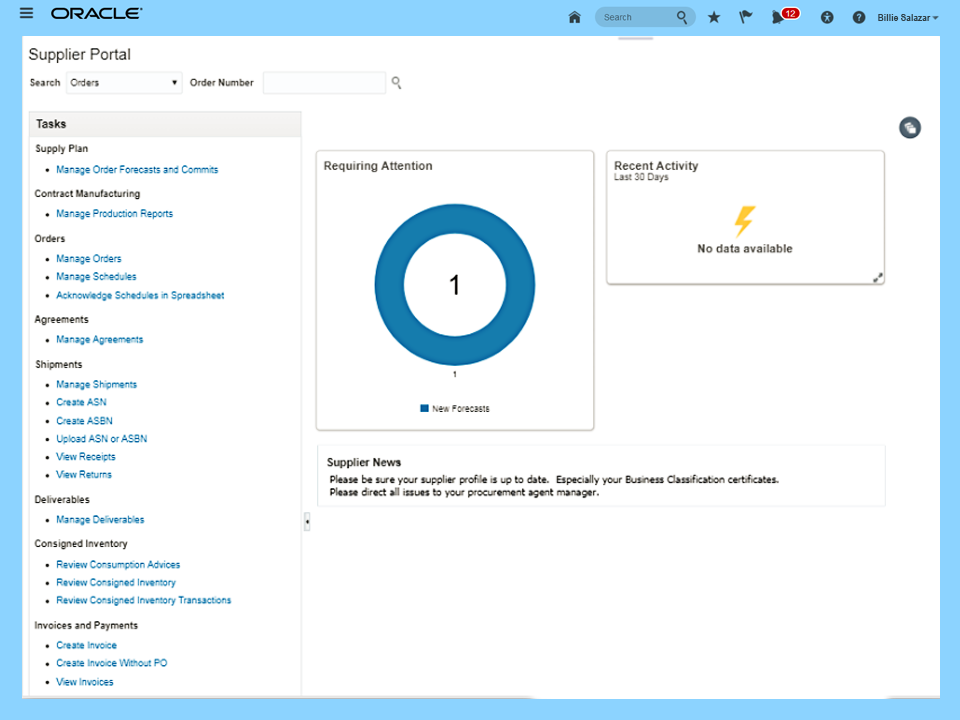This screenshot has height=720, width=960.
Task: Open Manage Production Reports
Action: (114, 214)
